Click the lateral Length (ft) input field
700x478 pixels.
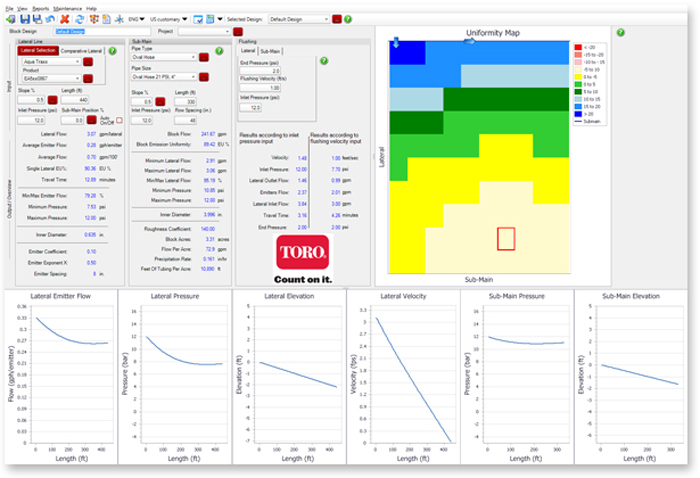click(x=77, y=100)
